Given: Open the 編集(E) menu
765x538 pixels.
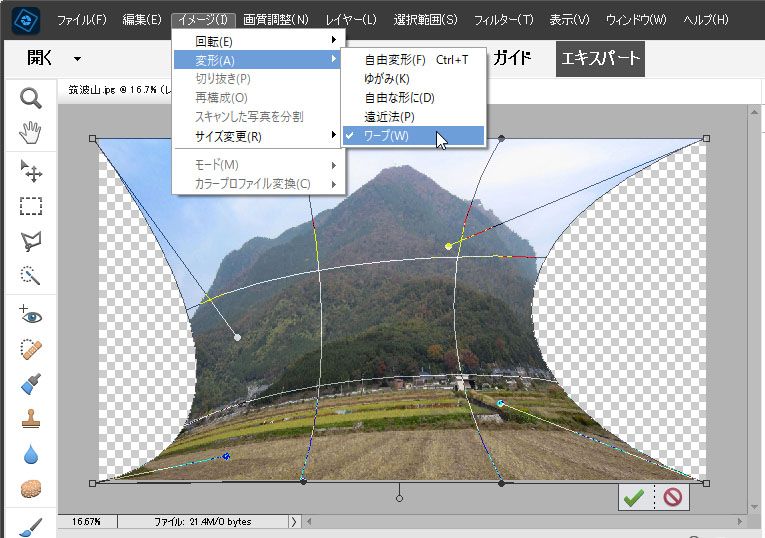Looking at the screenshot, I should coord(142,20).
